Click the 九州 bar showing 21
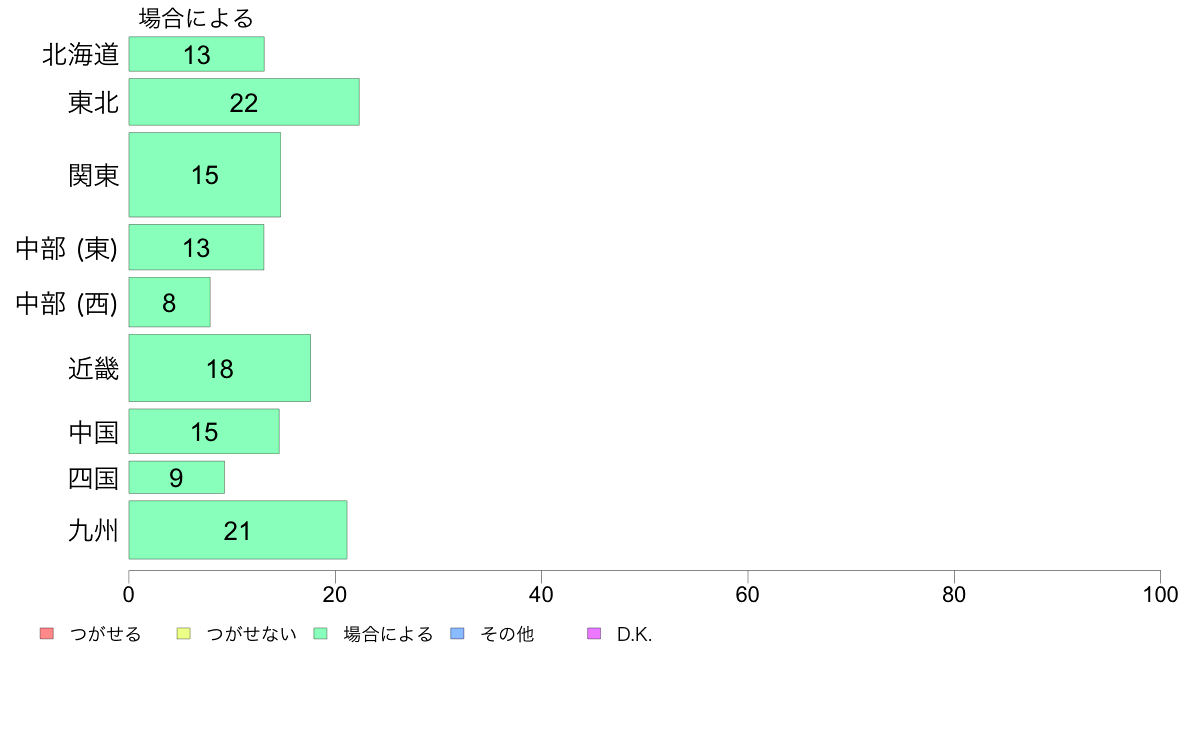 pos(238,530)
